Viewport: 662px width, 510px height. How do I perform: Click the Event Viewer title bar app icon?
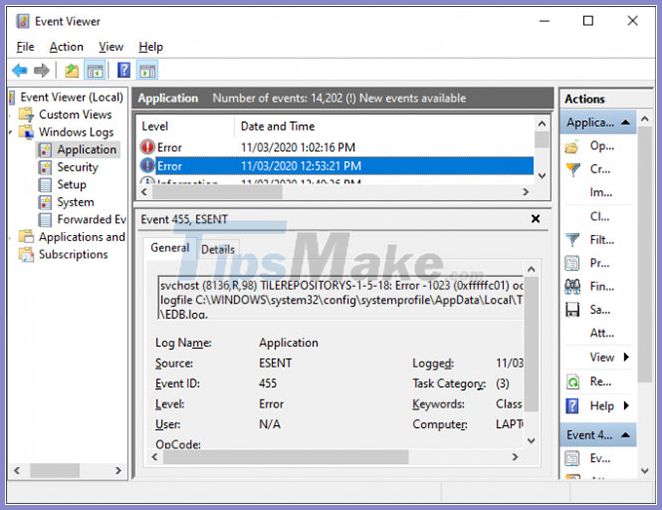point(22,21)
